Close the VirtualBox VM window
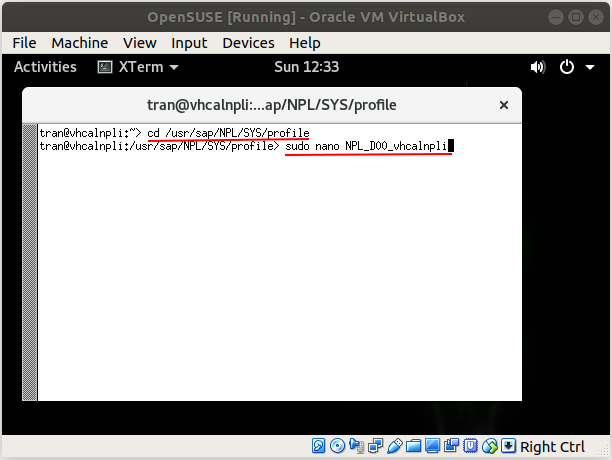Image resolution: width=612 pixels, height=460 pixels. 596,17
